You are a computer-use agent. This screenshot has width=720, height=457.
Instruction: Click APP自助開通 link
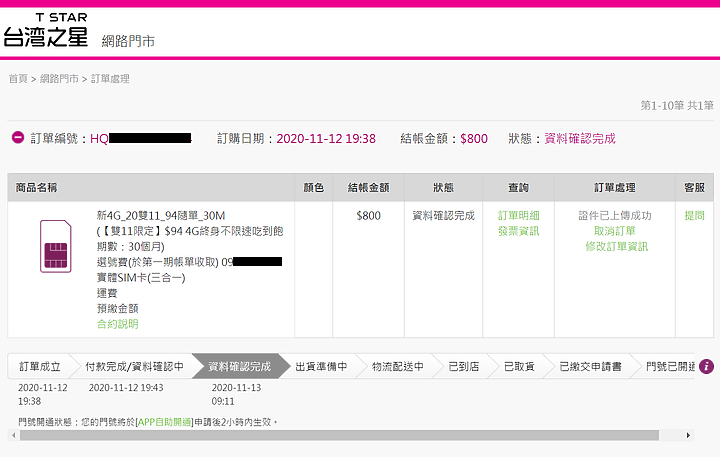click(x=164, y=422)
